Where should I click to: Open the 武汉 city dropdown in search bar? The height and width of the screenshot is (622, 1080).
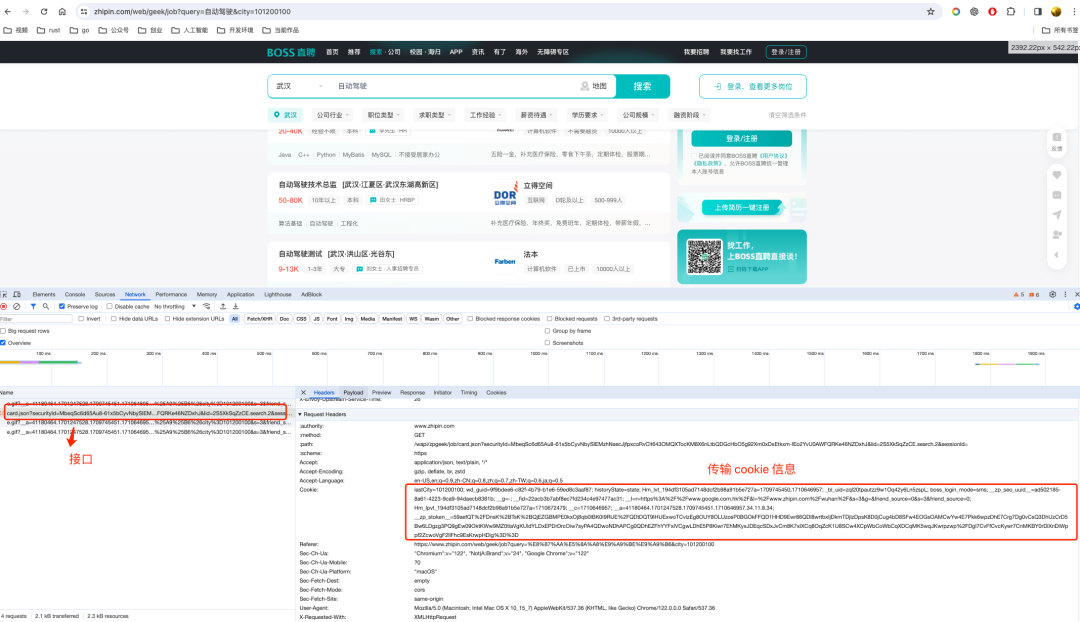click(x=299, y=86)
